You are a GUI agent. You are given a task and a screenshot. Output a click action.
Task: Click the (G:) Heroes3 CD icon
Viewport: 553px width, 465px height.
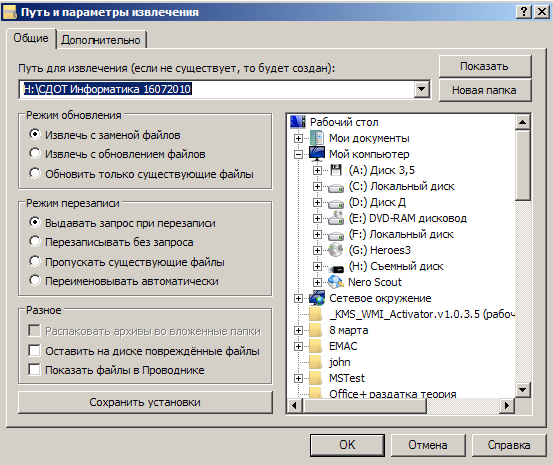coord(335,250)
